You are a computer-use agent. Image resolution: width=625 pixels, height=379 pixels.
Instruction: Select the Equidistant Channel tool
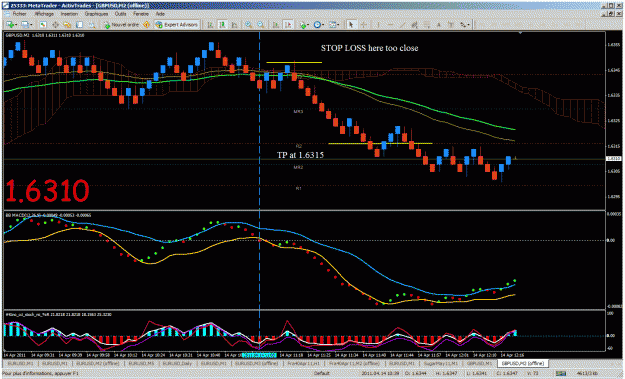coord(415,25)
